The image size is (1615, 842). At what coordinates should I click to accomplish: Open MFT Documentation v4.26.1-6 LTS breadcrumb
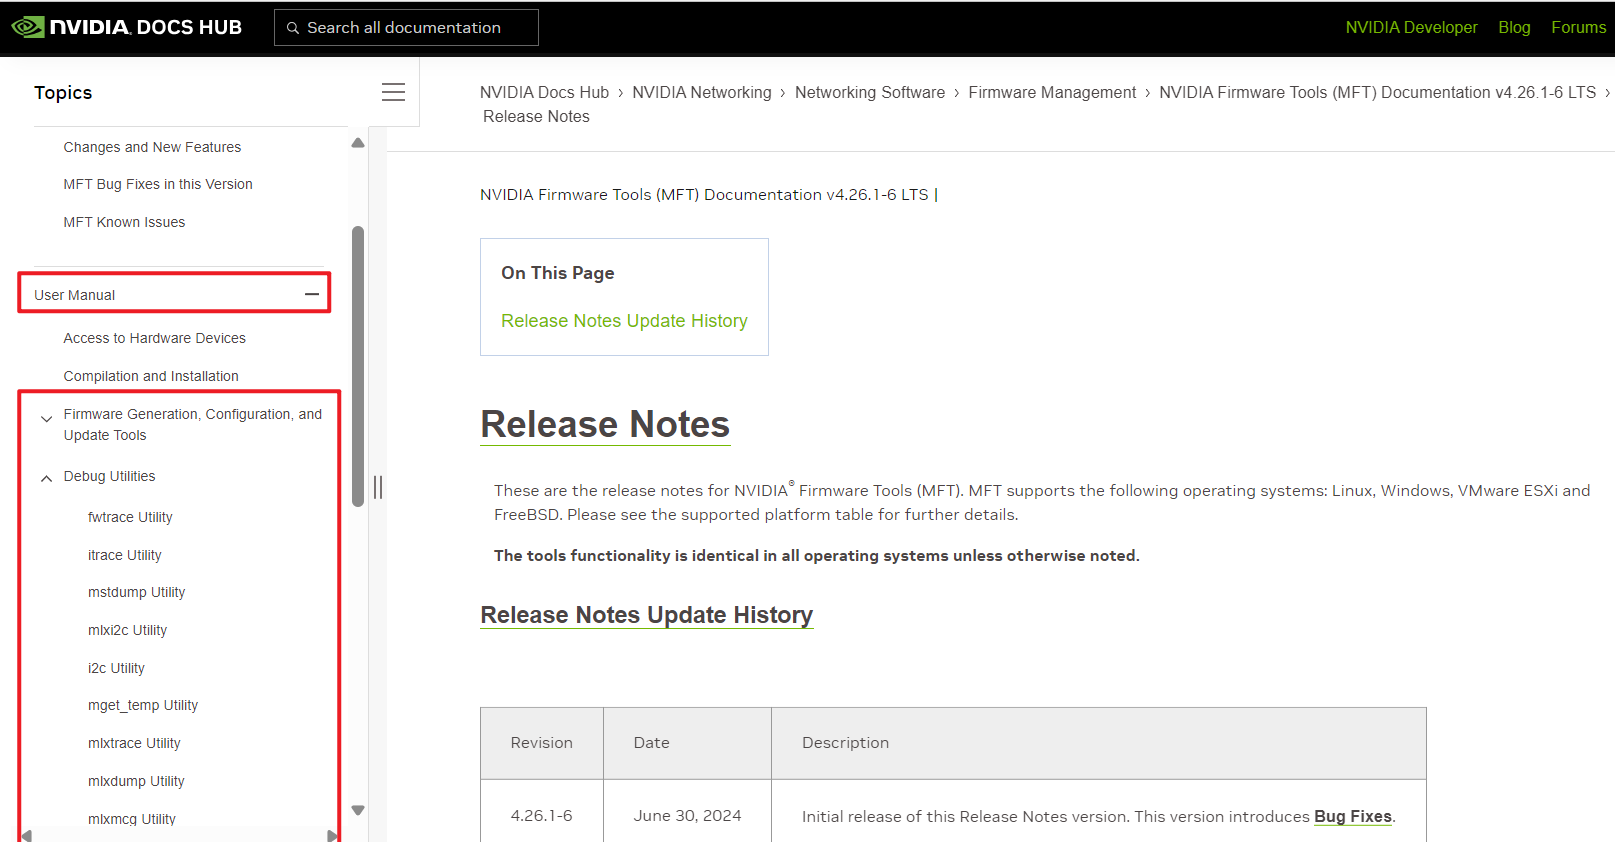coord(1377,92)
